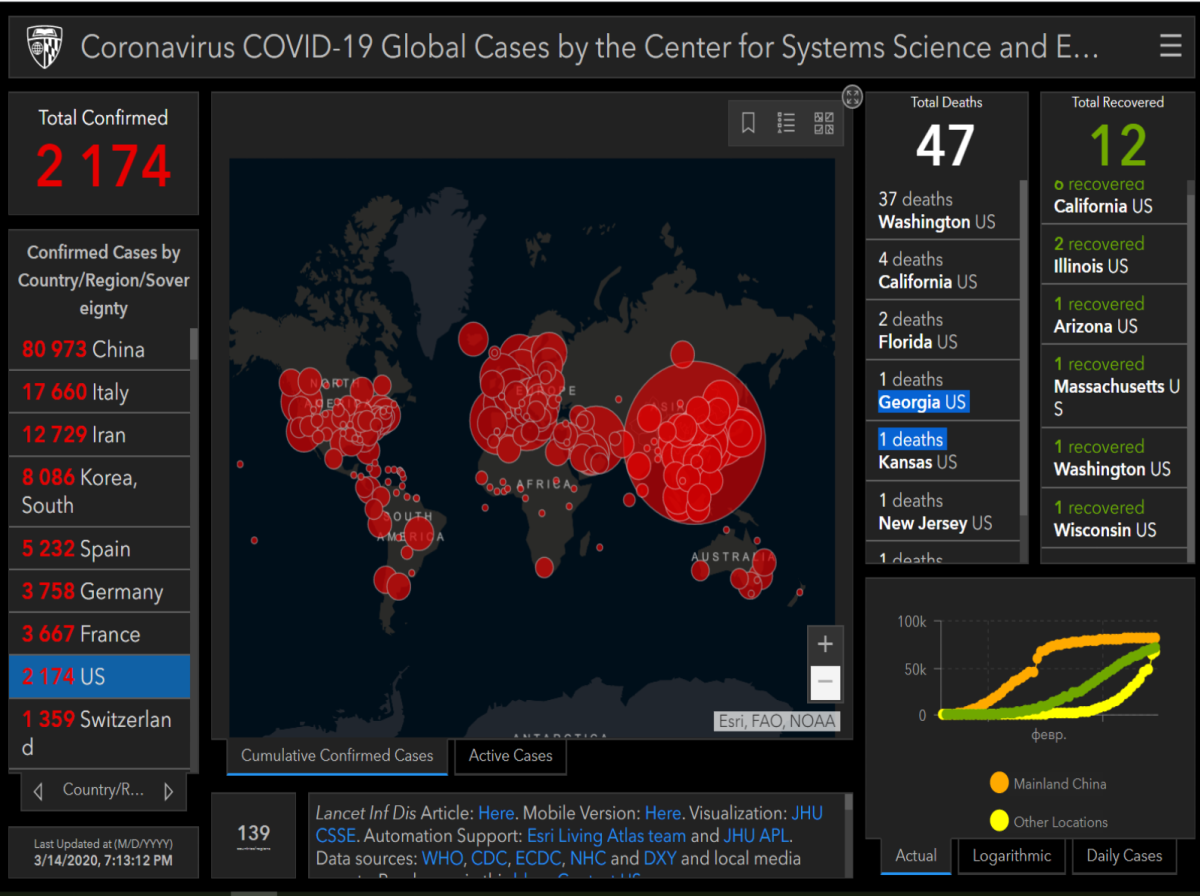
Task: Click the bookmark icon on the map
Action: coord(748,123)
